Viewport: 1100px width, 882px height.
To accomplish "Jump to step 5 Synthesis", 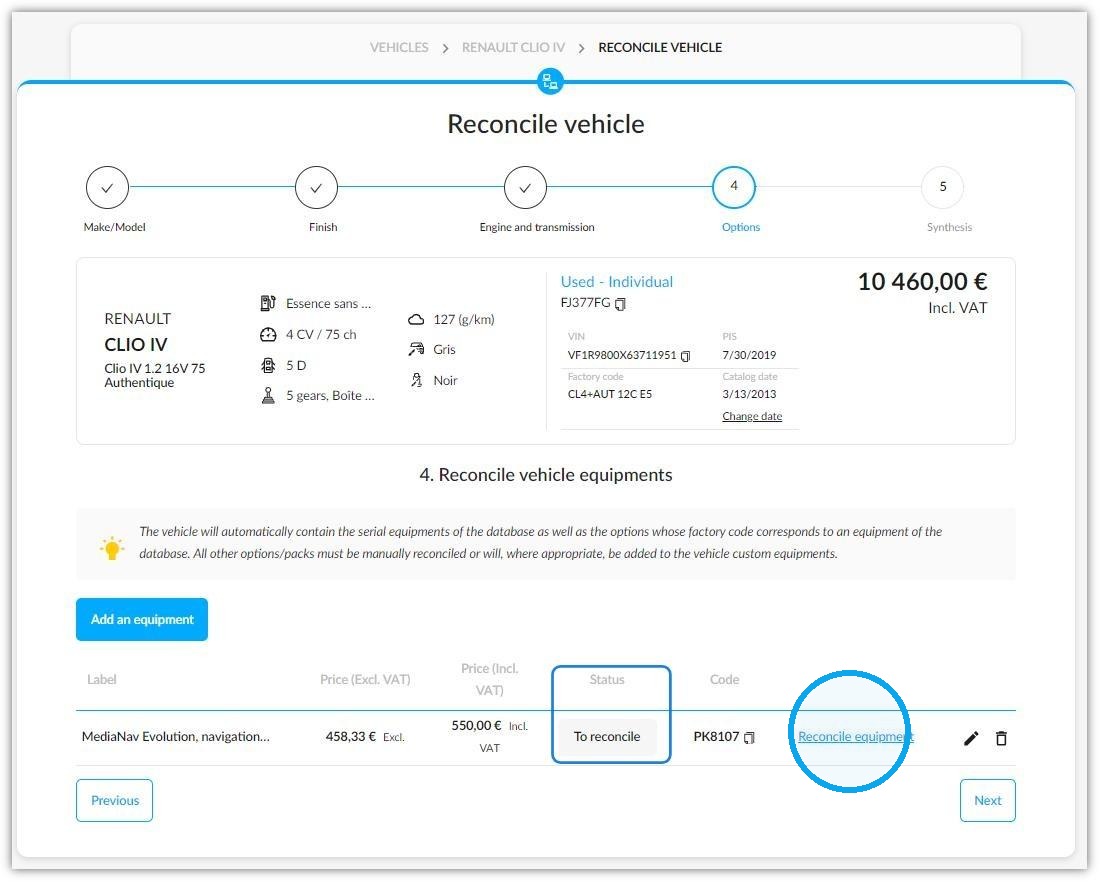I will click(x=943, y=187).
